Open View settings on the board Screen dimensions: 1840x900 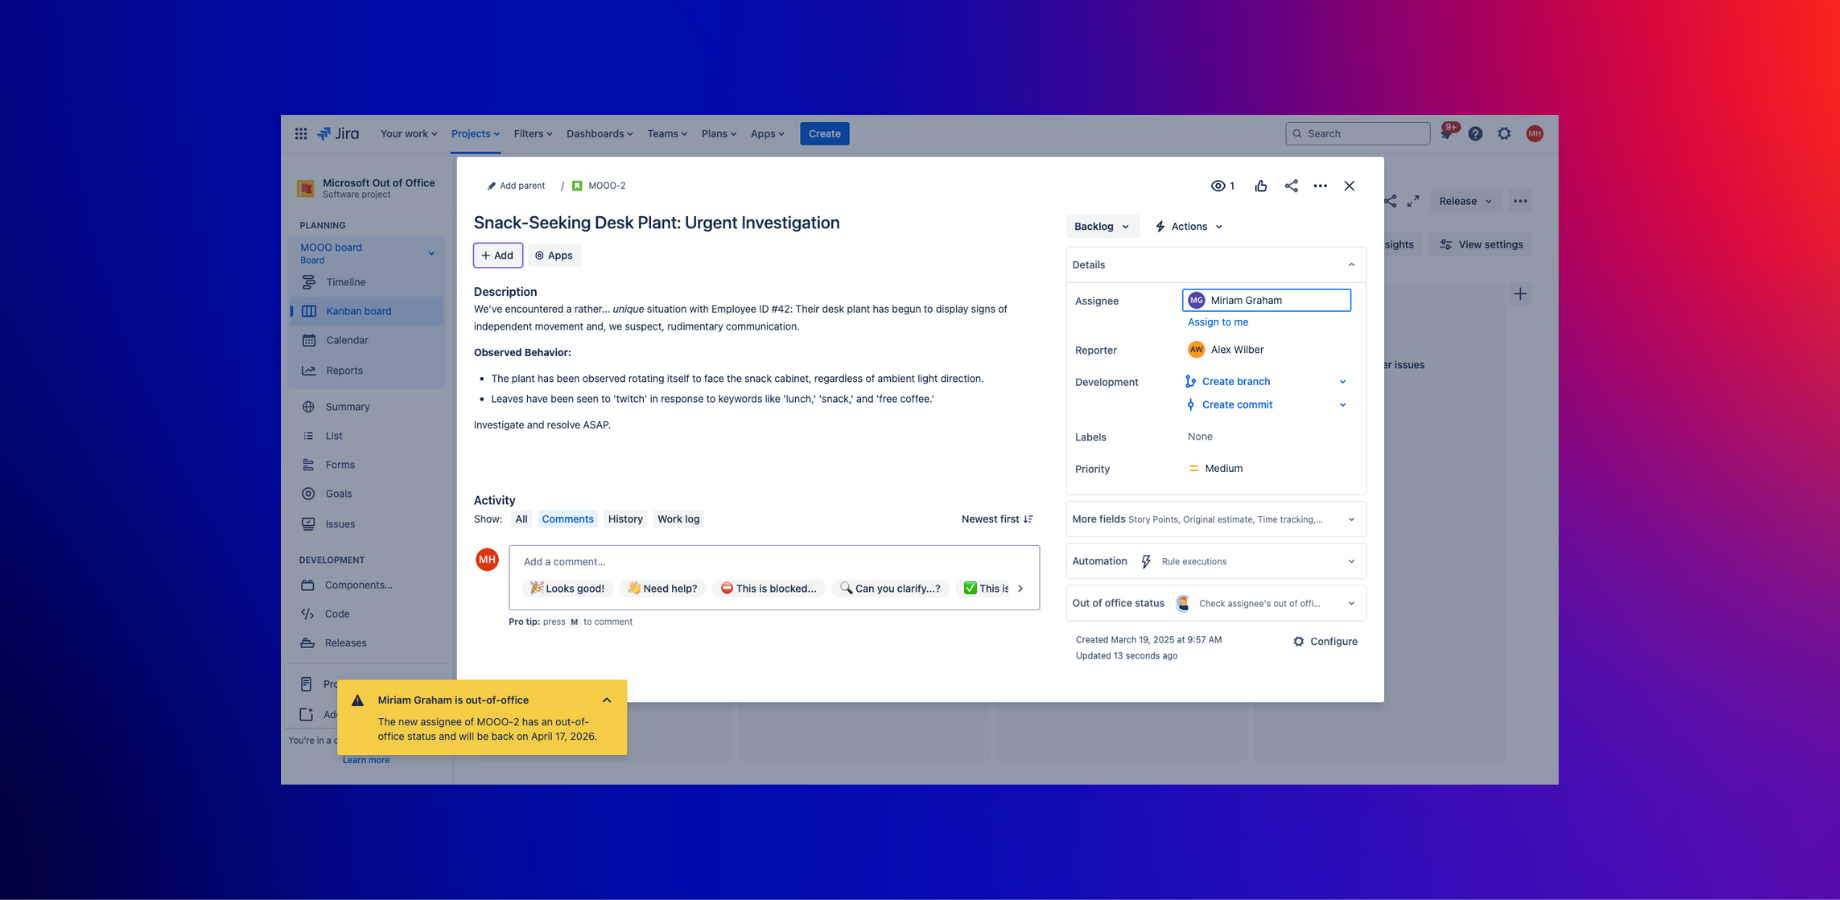point(1481,245)
